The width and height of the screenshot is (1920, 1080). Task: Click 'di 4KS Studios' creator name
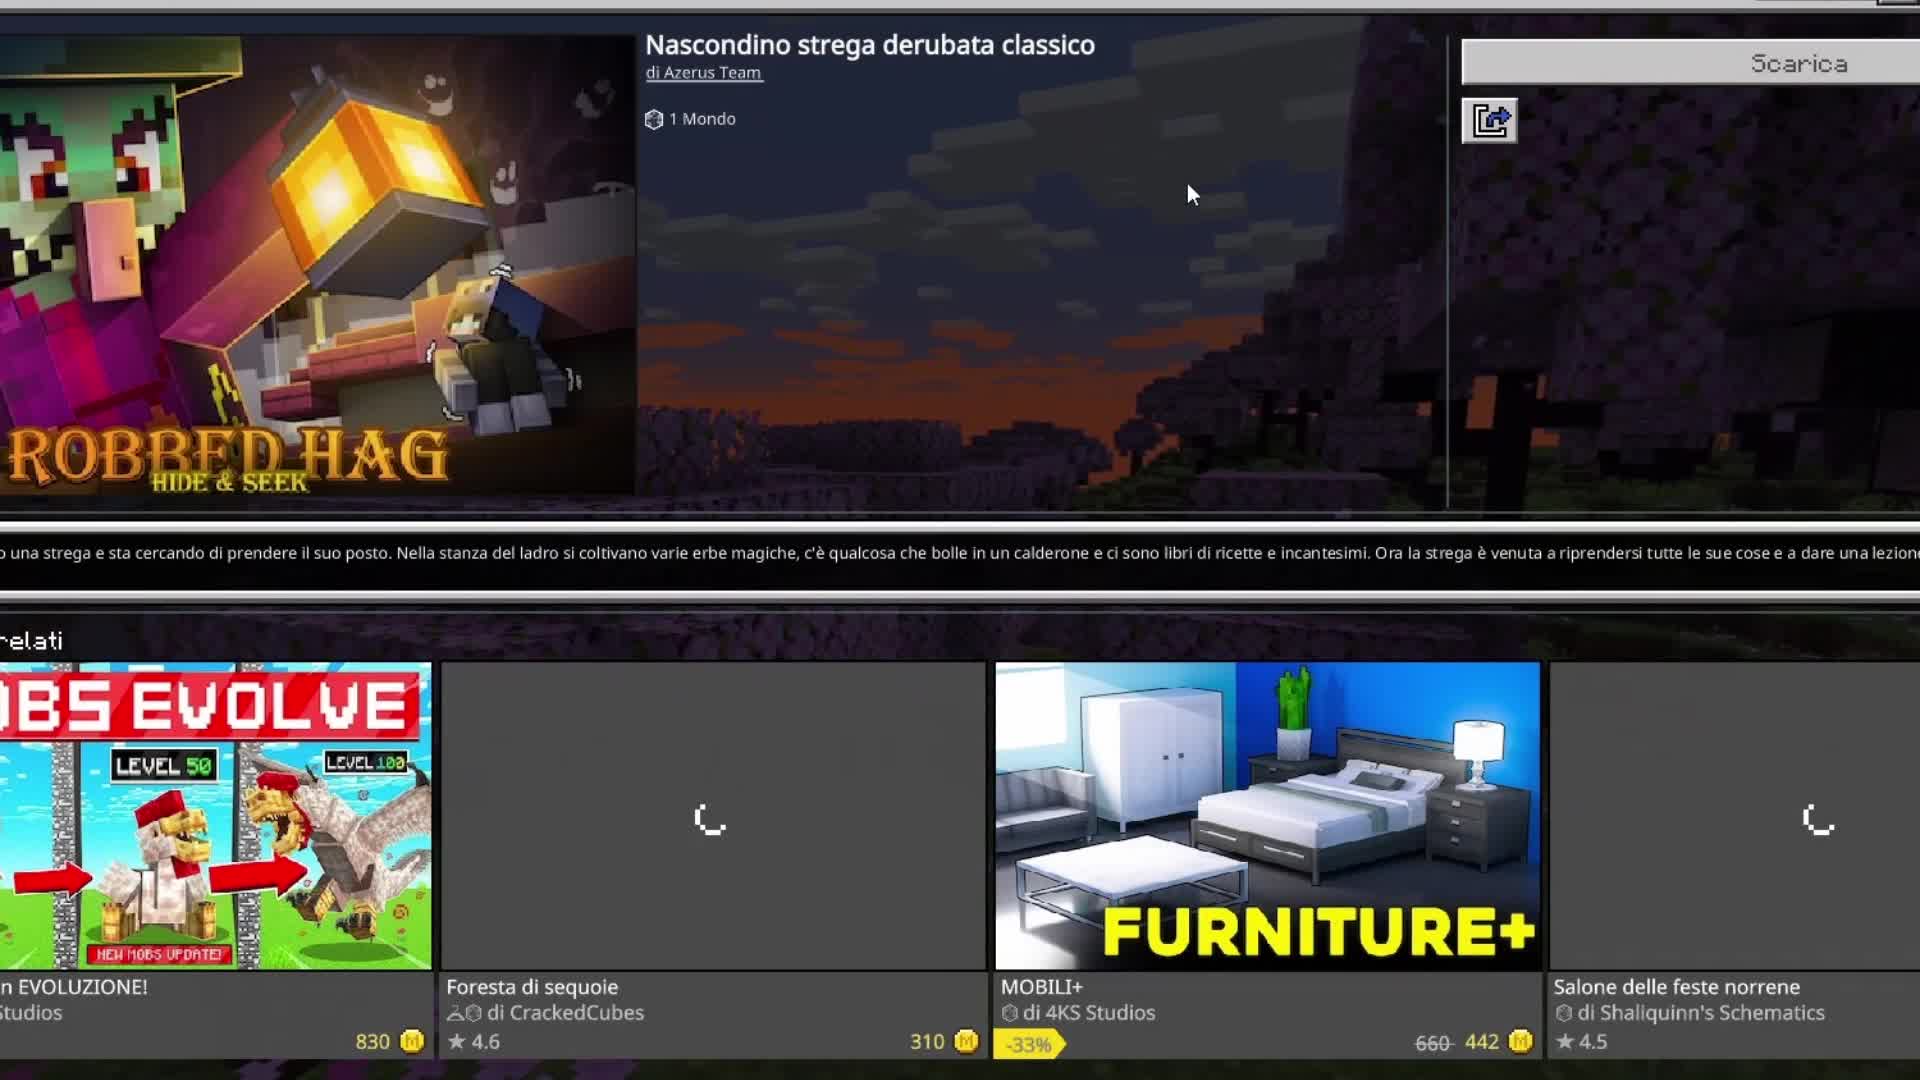click(1089, 1013)
